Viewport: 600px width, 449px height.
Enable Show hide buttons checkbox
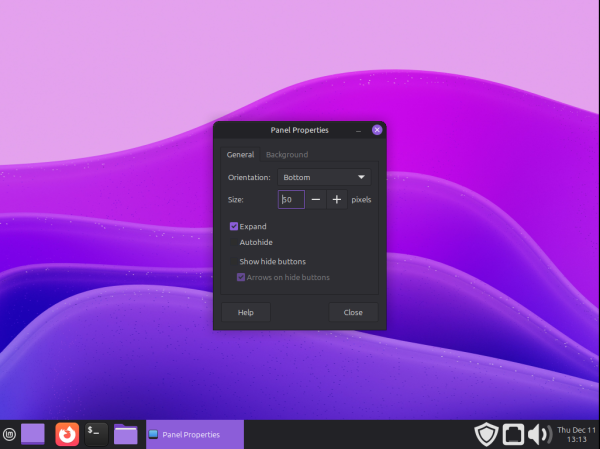233,261
